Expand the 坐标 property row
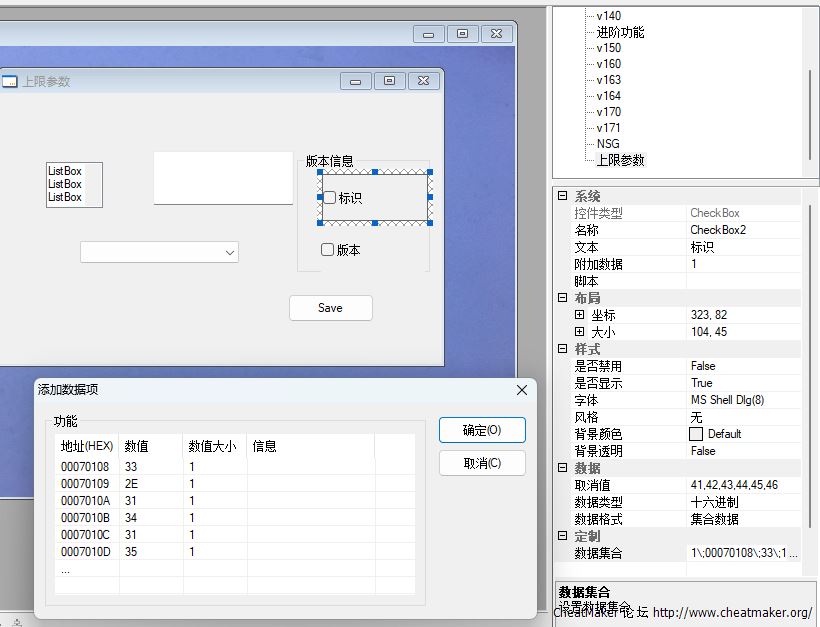This screenshot has height=627, width=820. (x=579, y=315)
